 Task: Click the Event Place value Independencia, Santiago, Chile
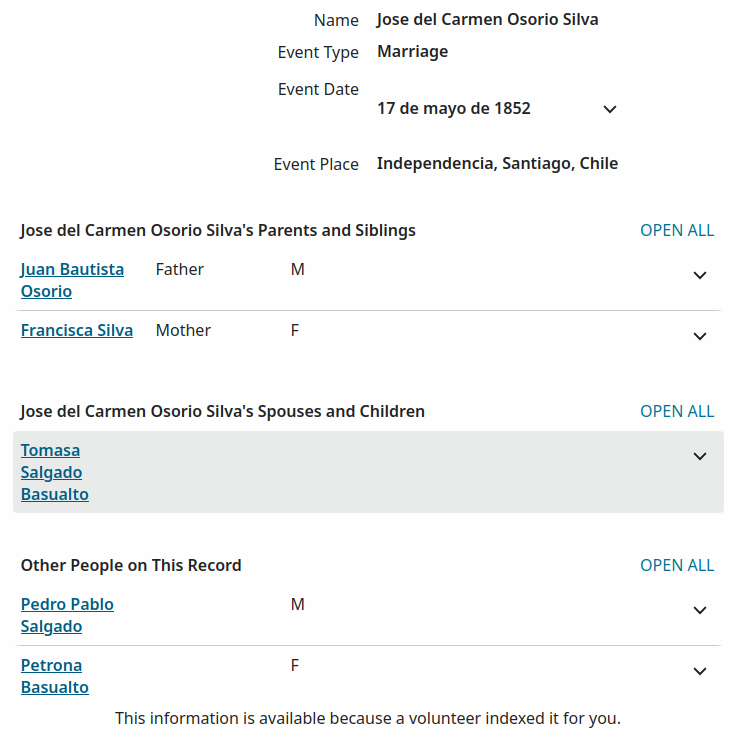pos(497,164)
